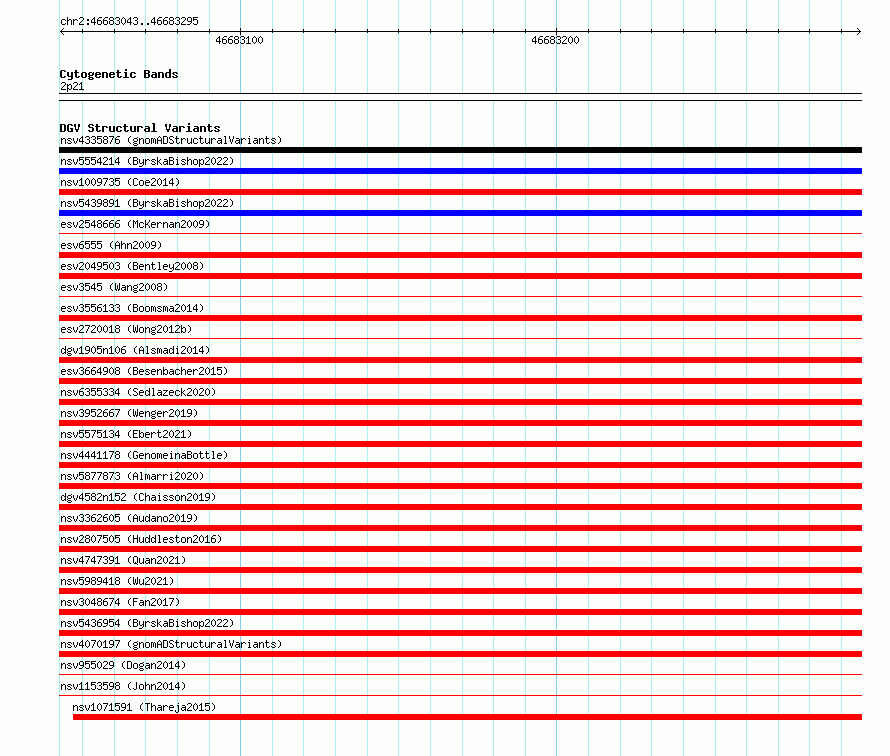Screen dimensions: 890x756
Task: Click the chr2:46683043..46683295 region label
Action: [x=129, y=21]
